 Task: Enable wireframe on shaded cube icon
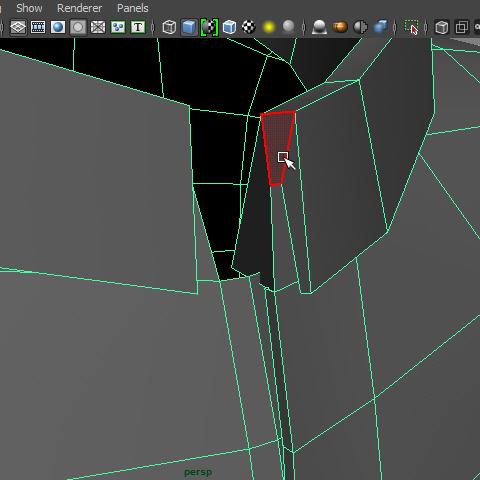click(229, 27)
